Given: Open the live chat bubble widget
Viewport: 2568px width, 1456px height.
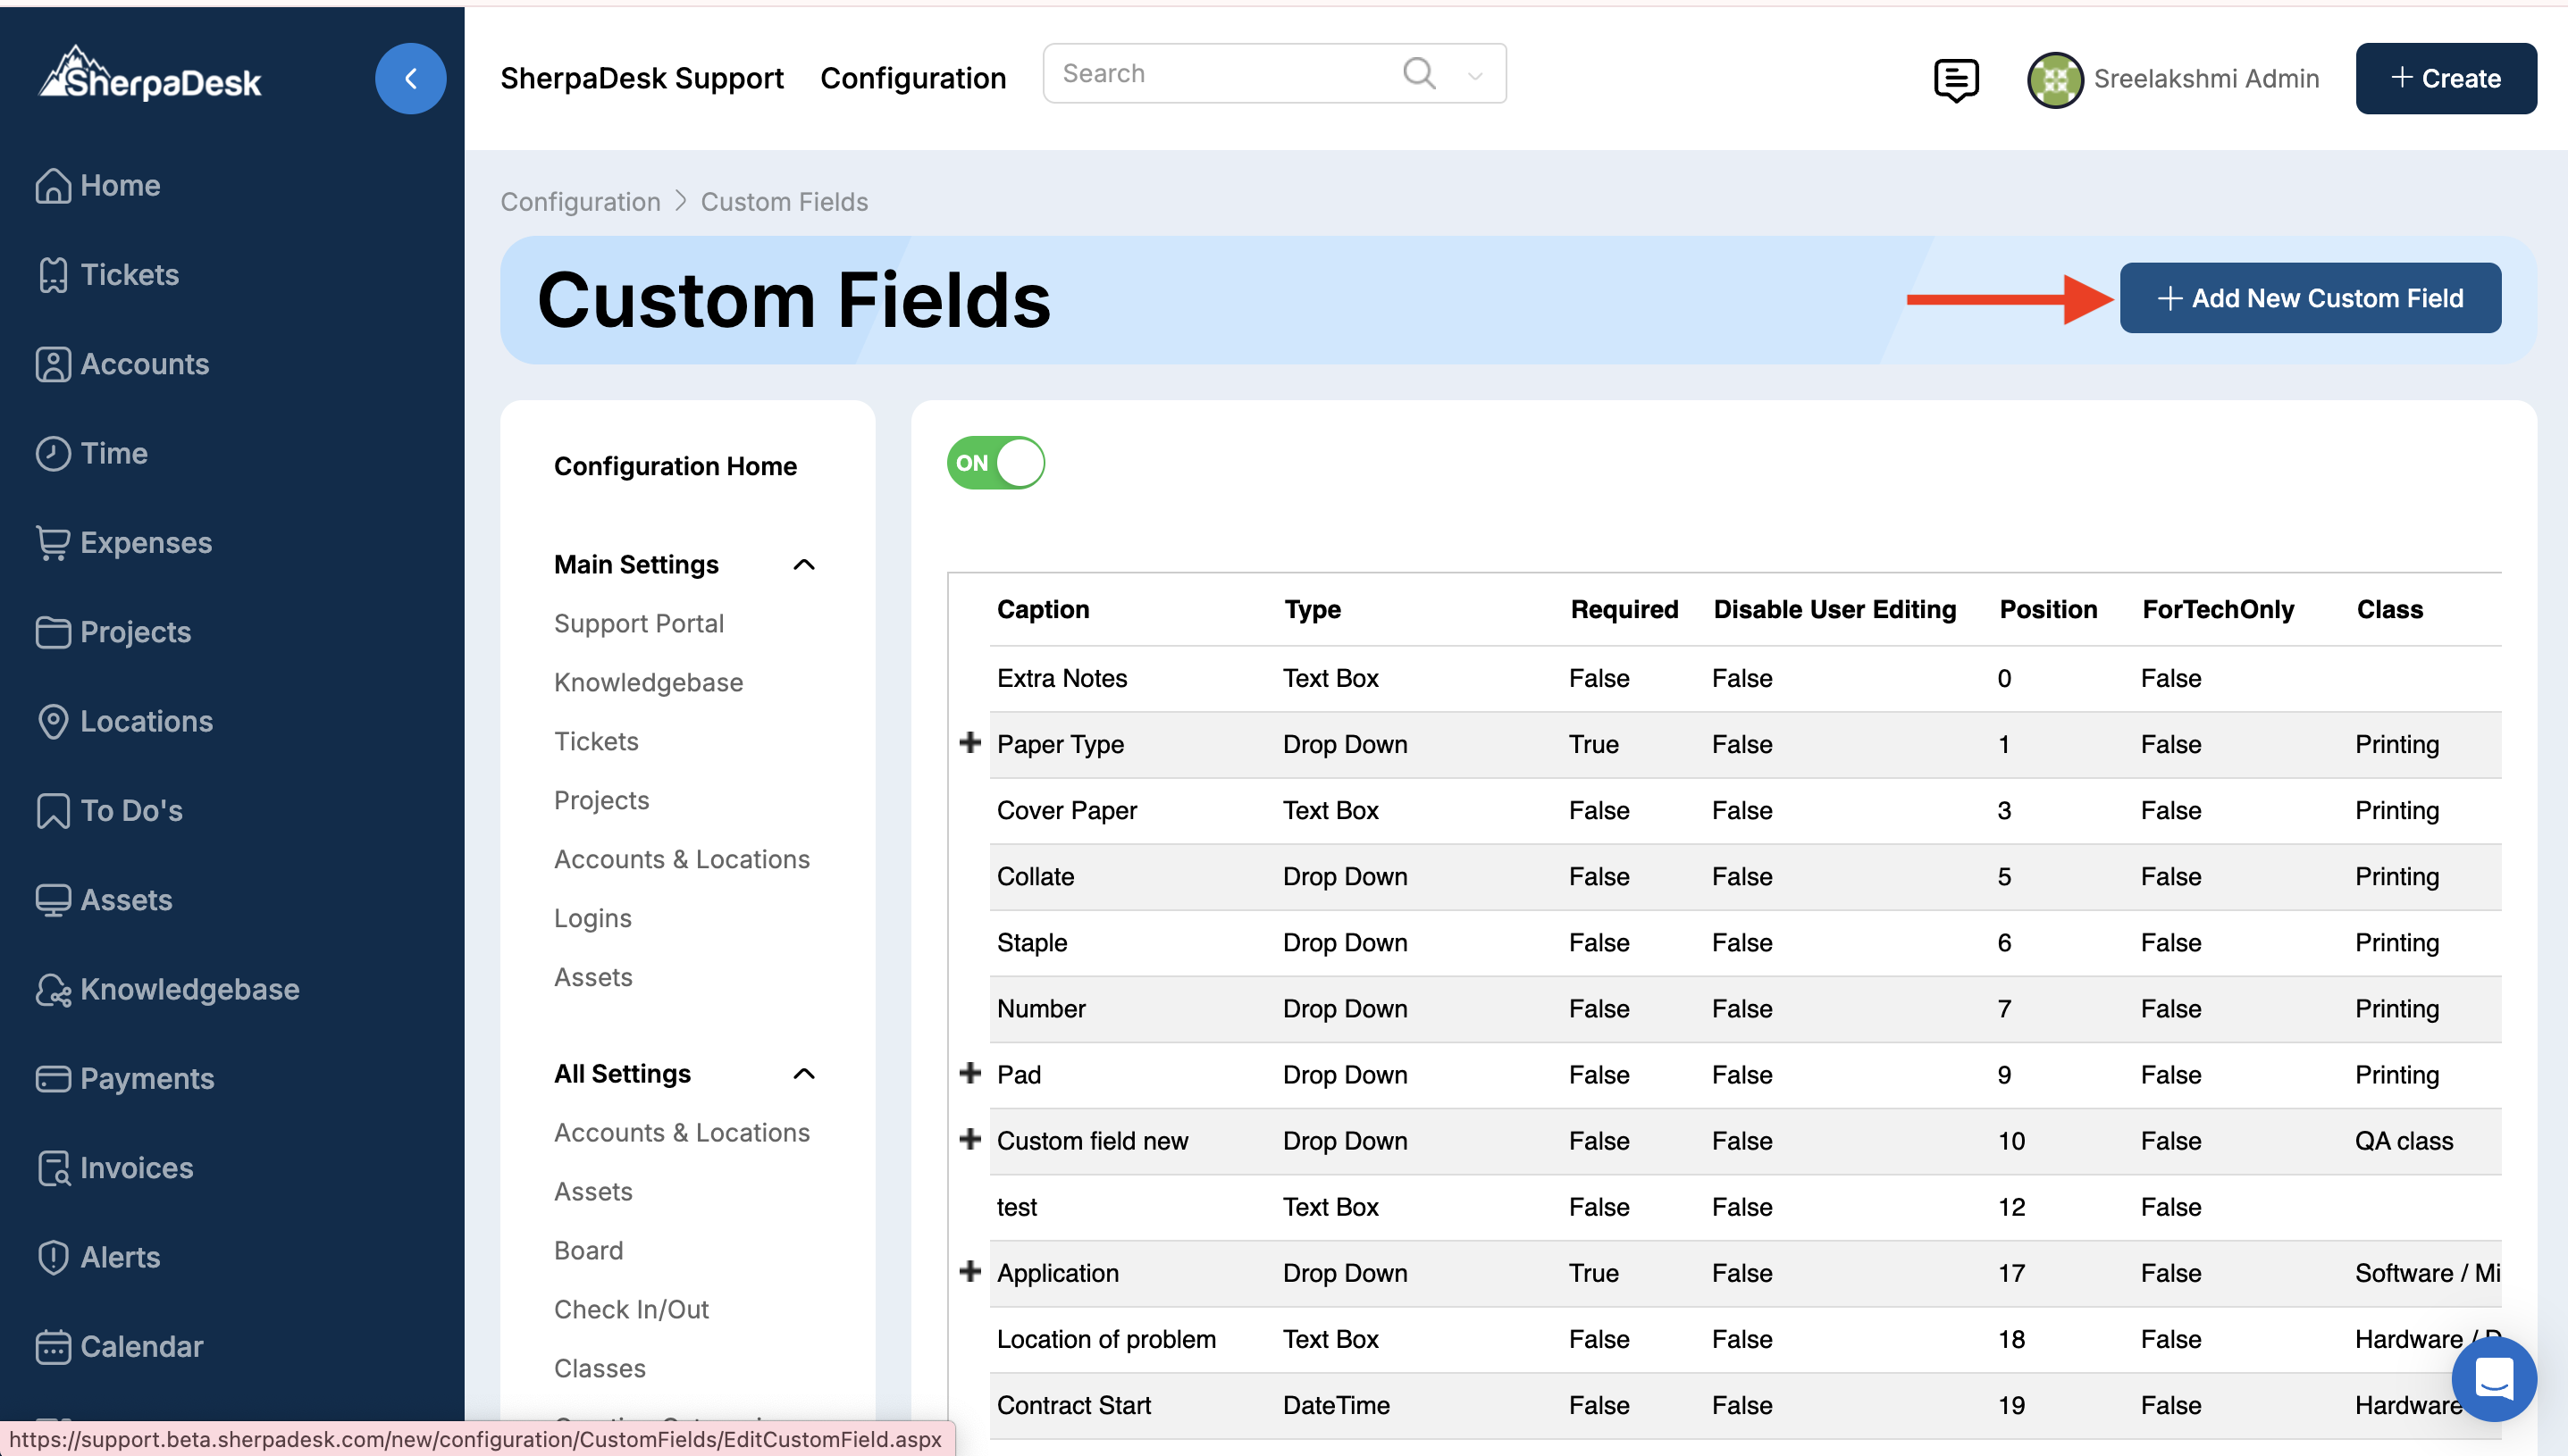Looking at the screenshot, I should (x=2493, y=1378).
